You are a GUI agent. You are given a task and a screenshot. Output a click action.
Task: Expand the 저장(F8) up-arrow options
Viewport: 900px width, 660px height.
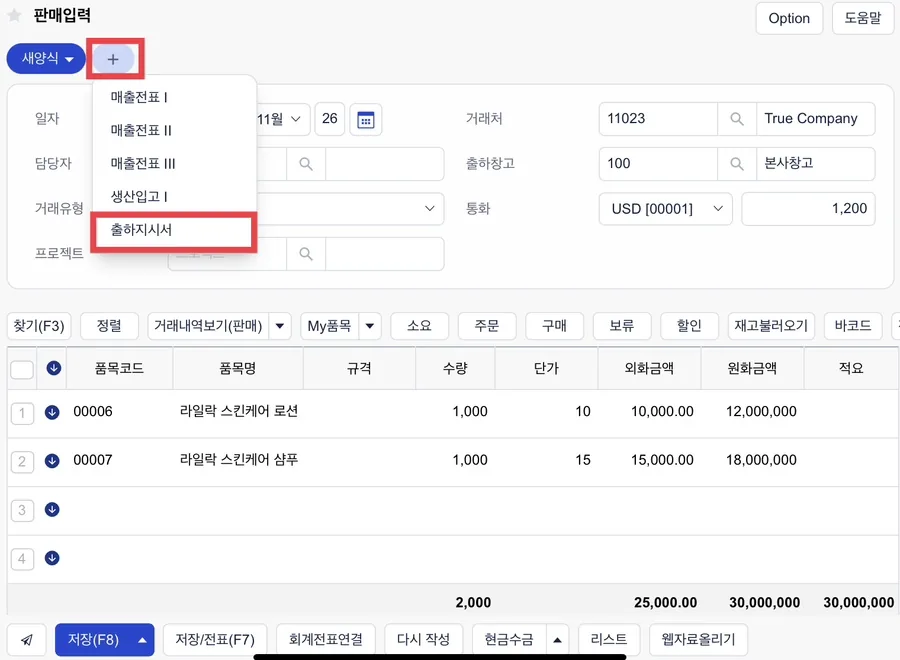142,640
